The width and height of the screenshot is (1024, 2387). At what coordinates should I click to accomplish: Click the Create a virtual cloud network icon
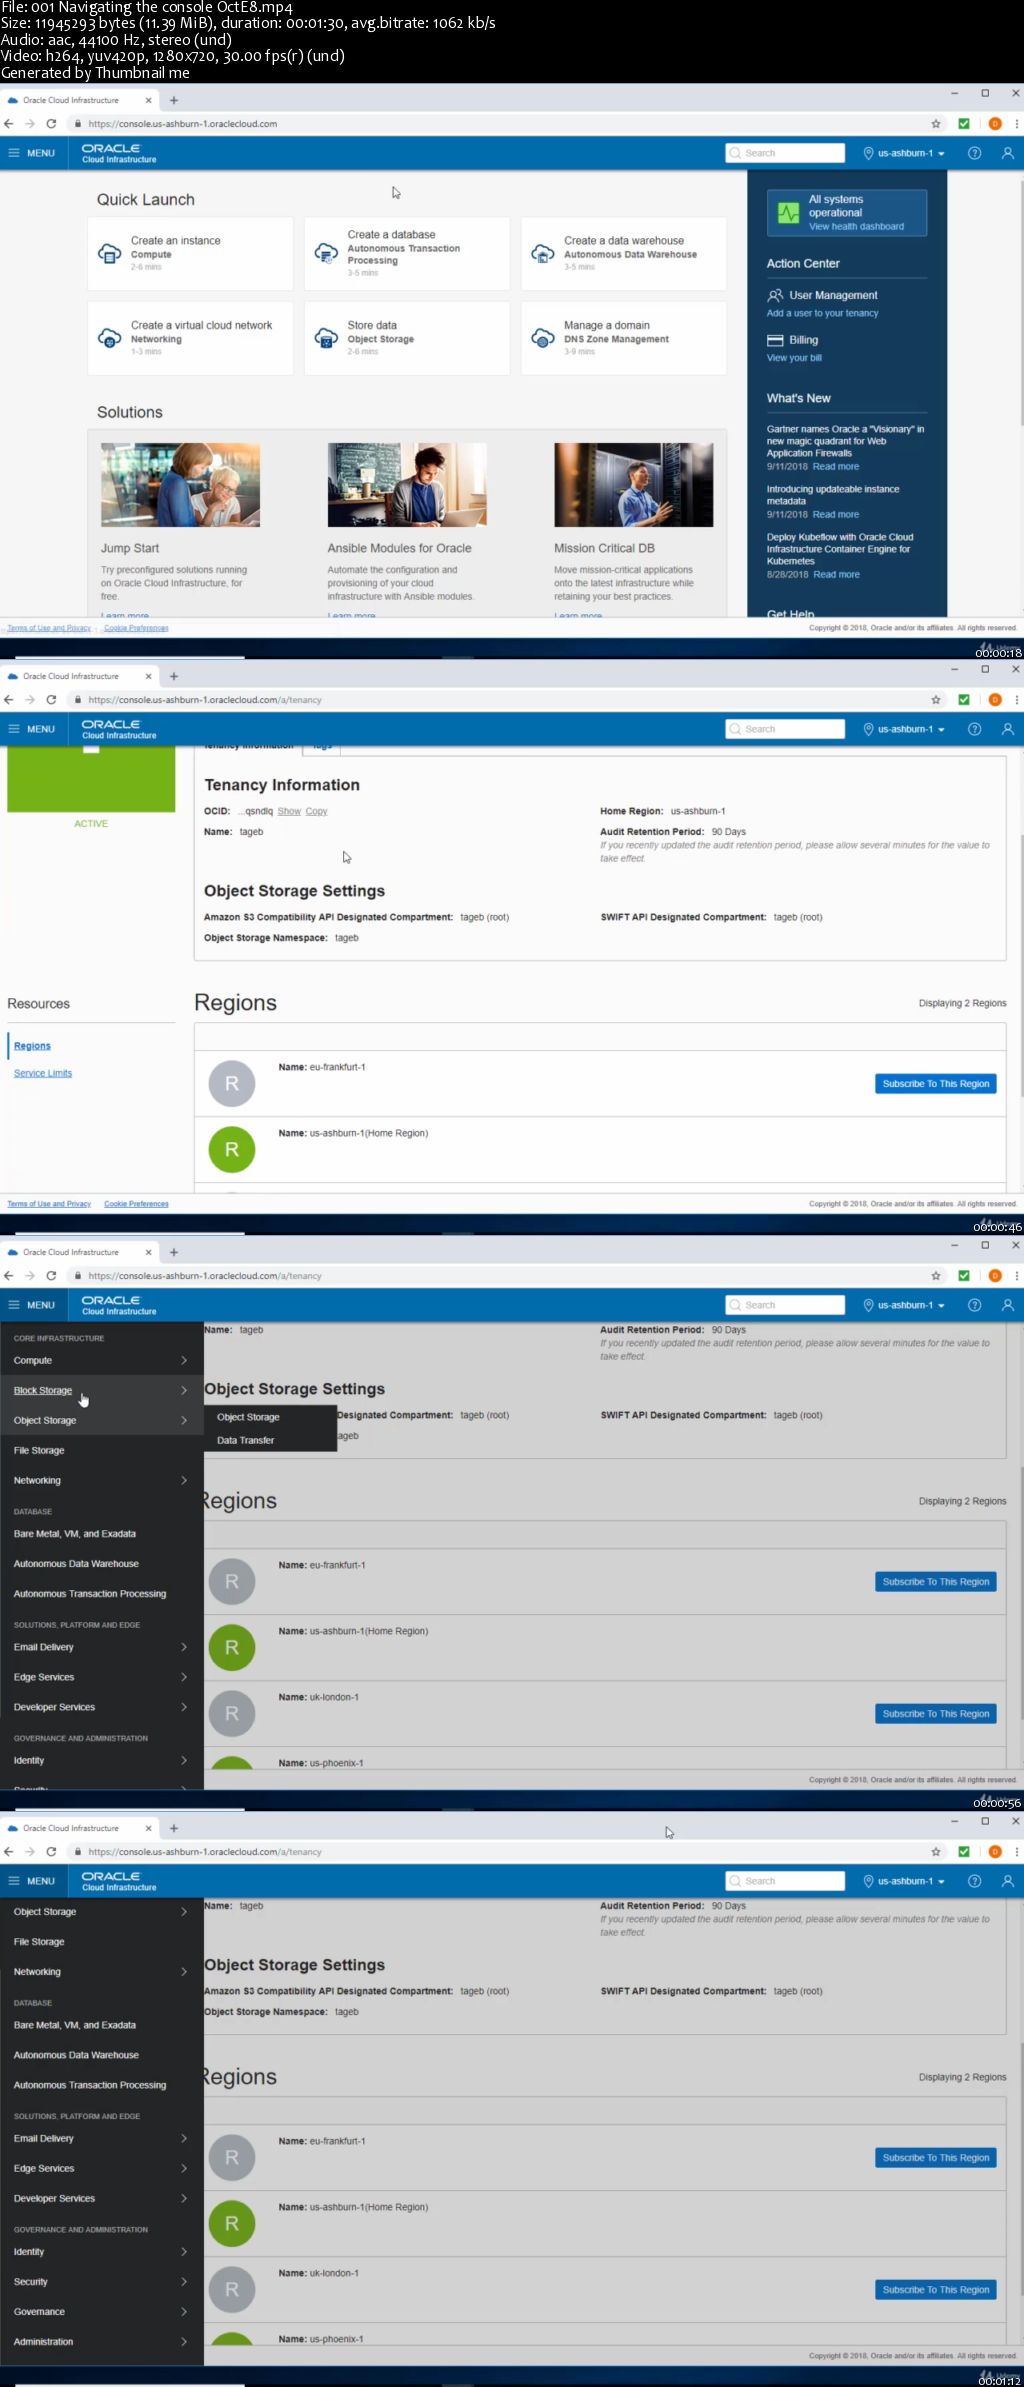click(110, 338)
